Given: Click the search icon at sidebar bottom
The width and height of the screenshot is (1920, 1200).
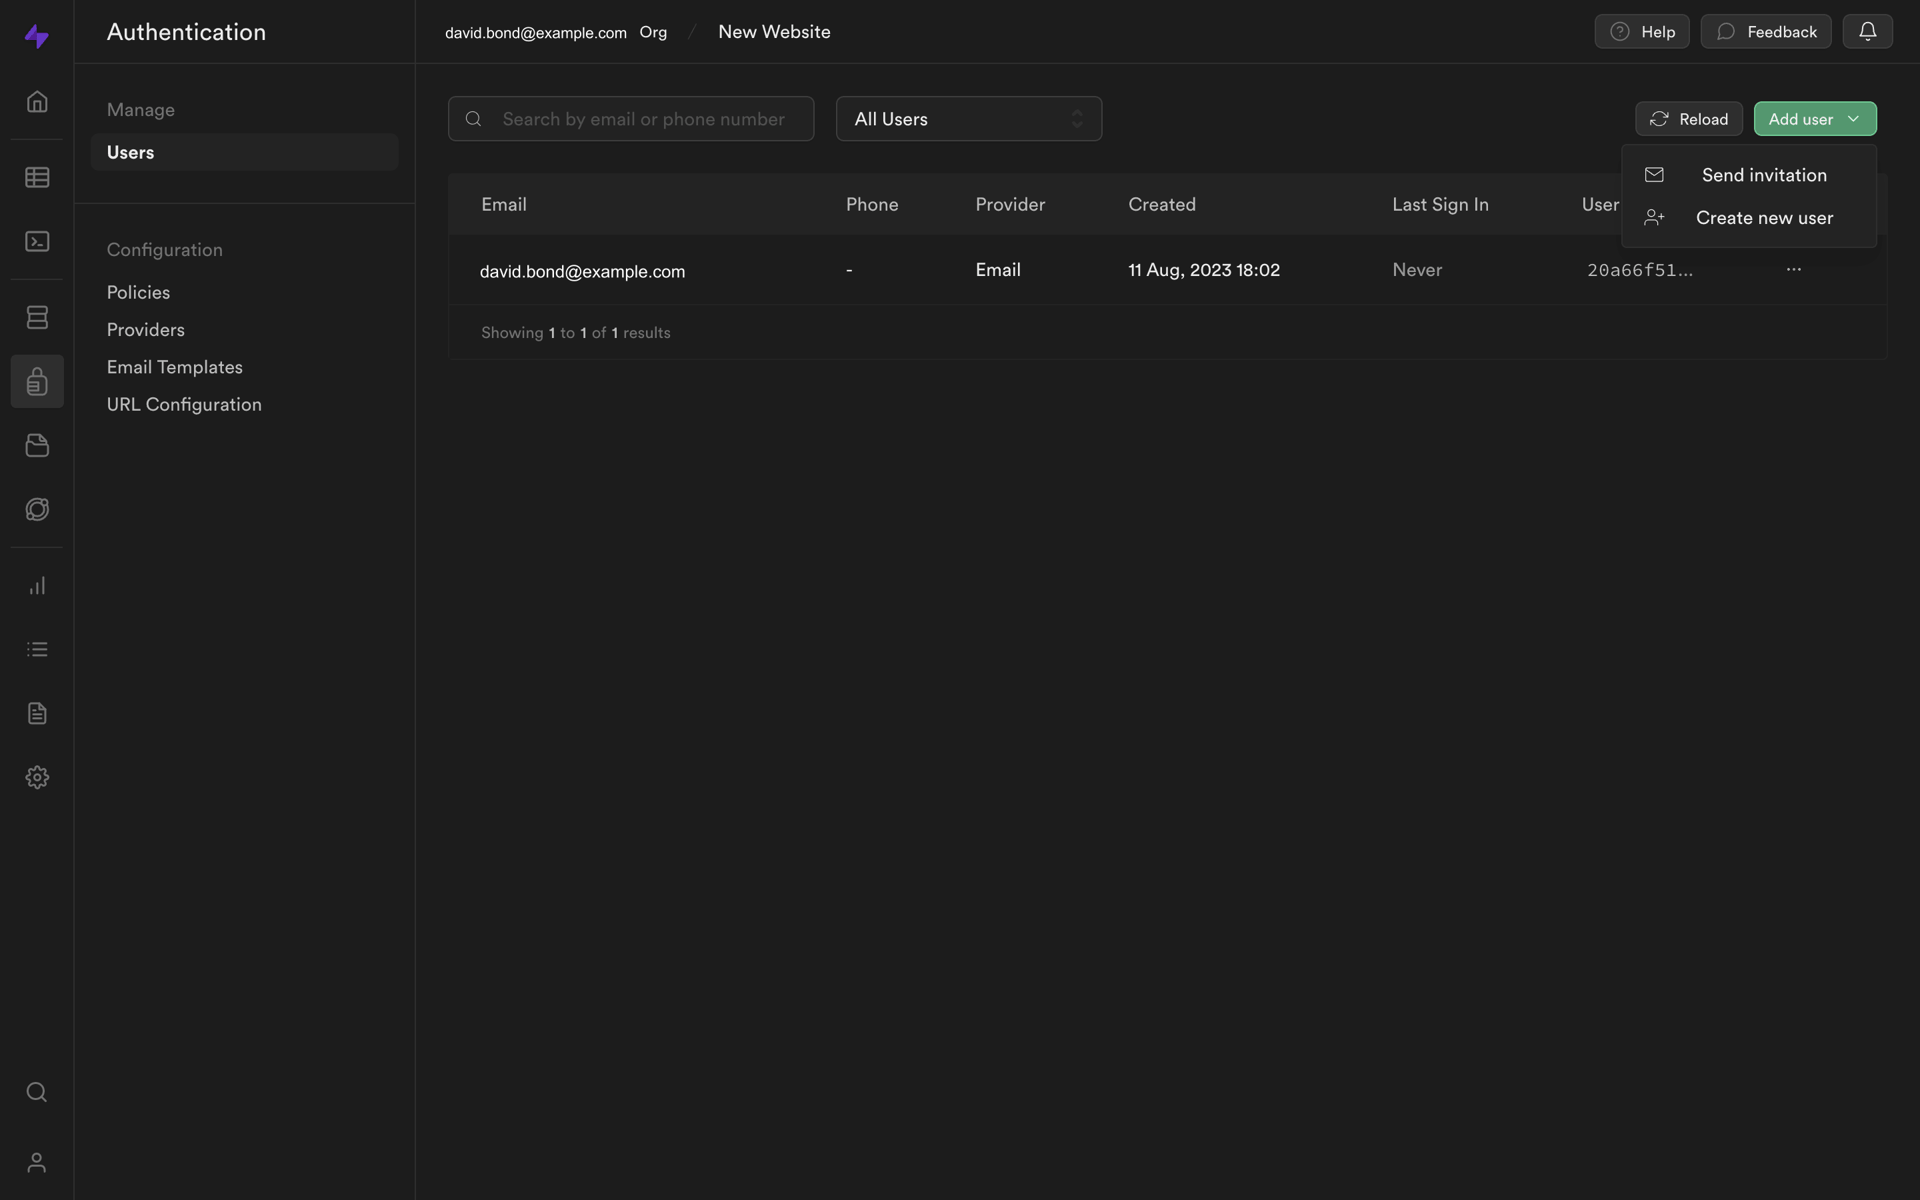Looking at the screenshot, I should click(37, 1092).
